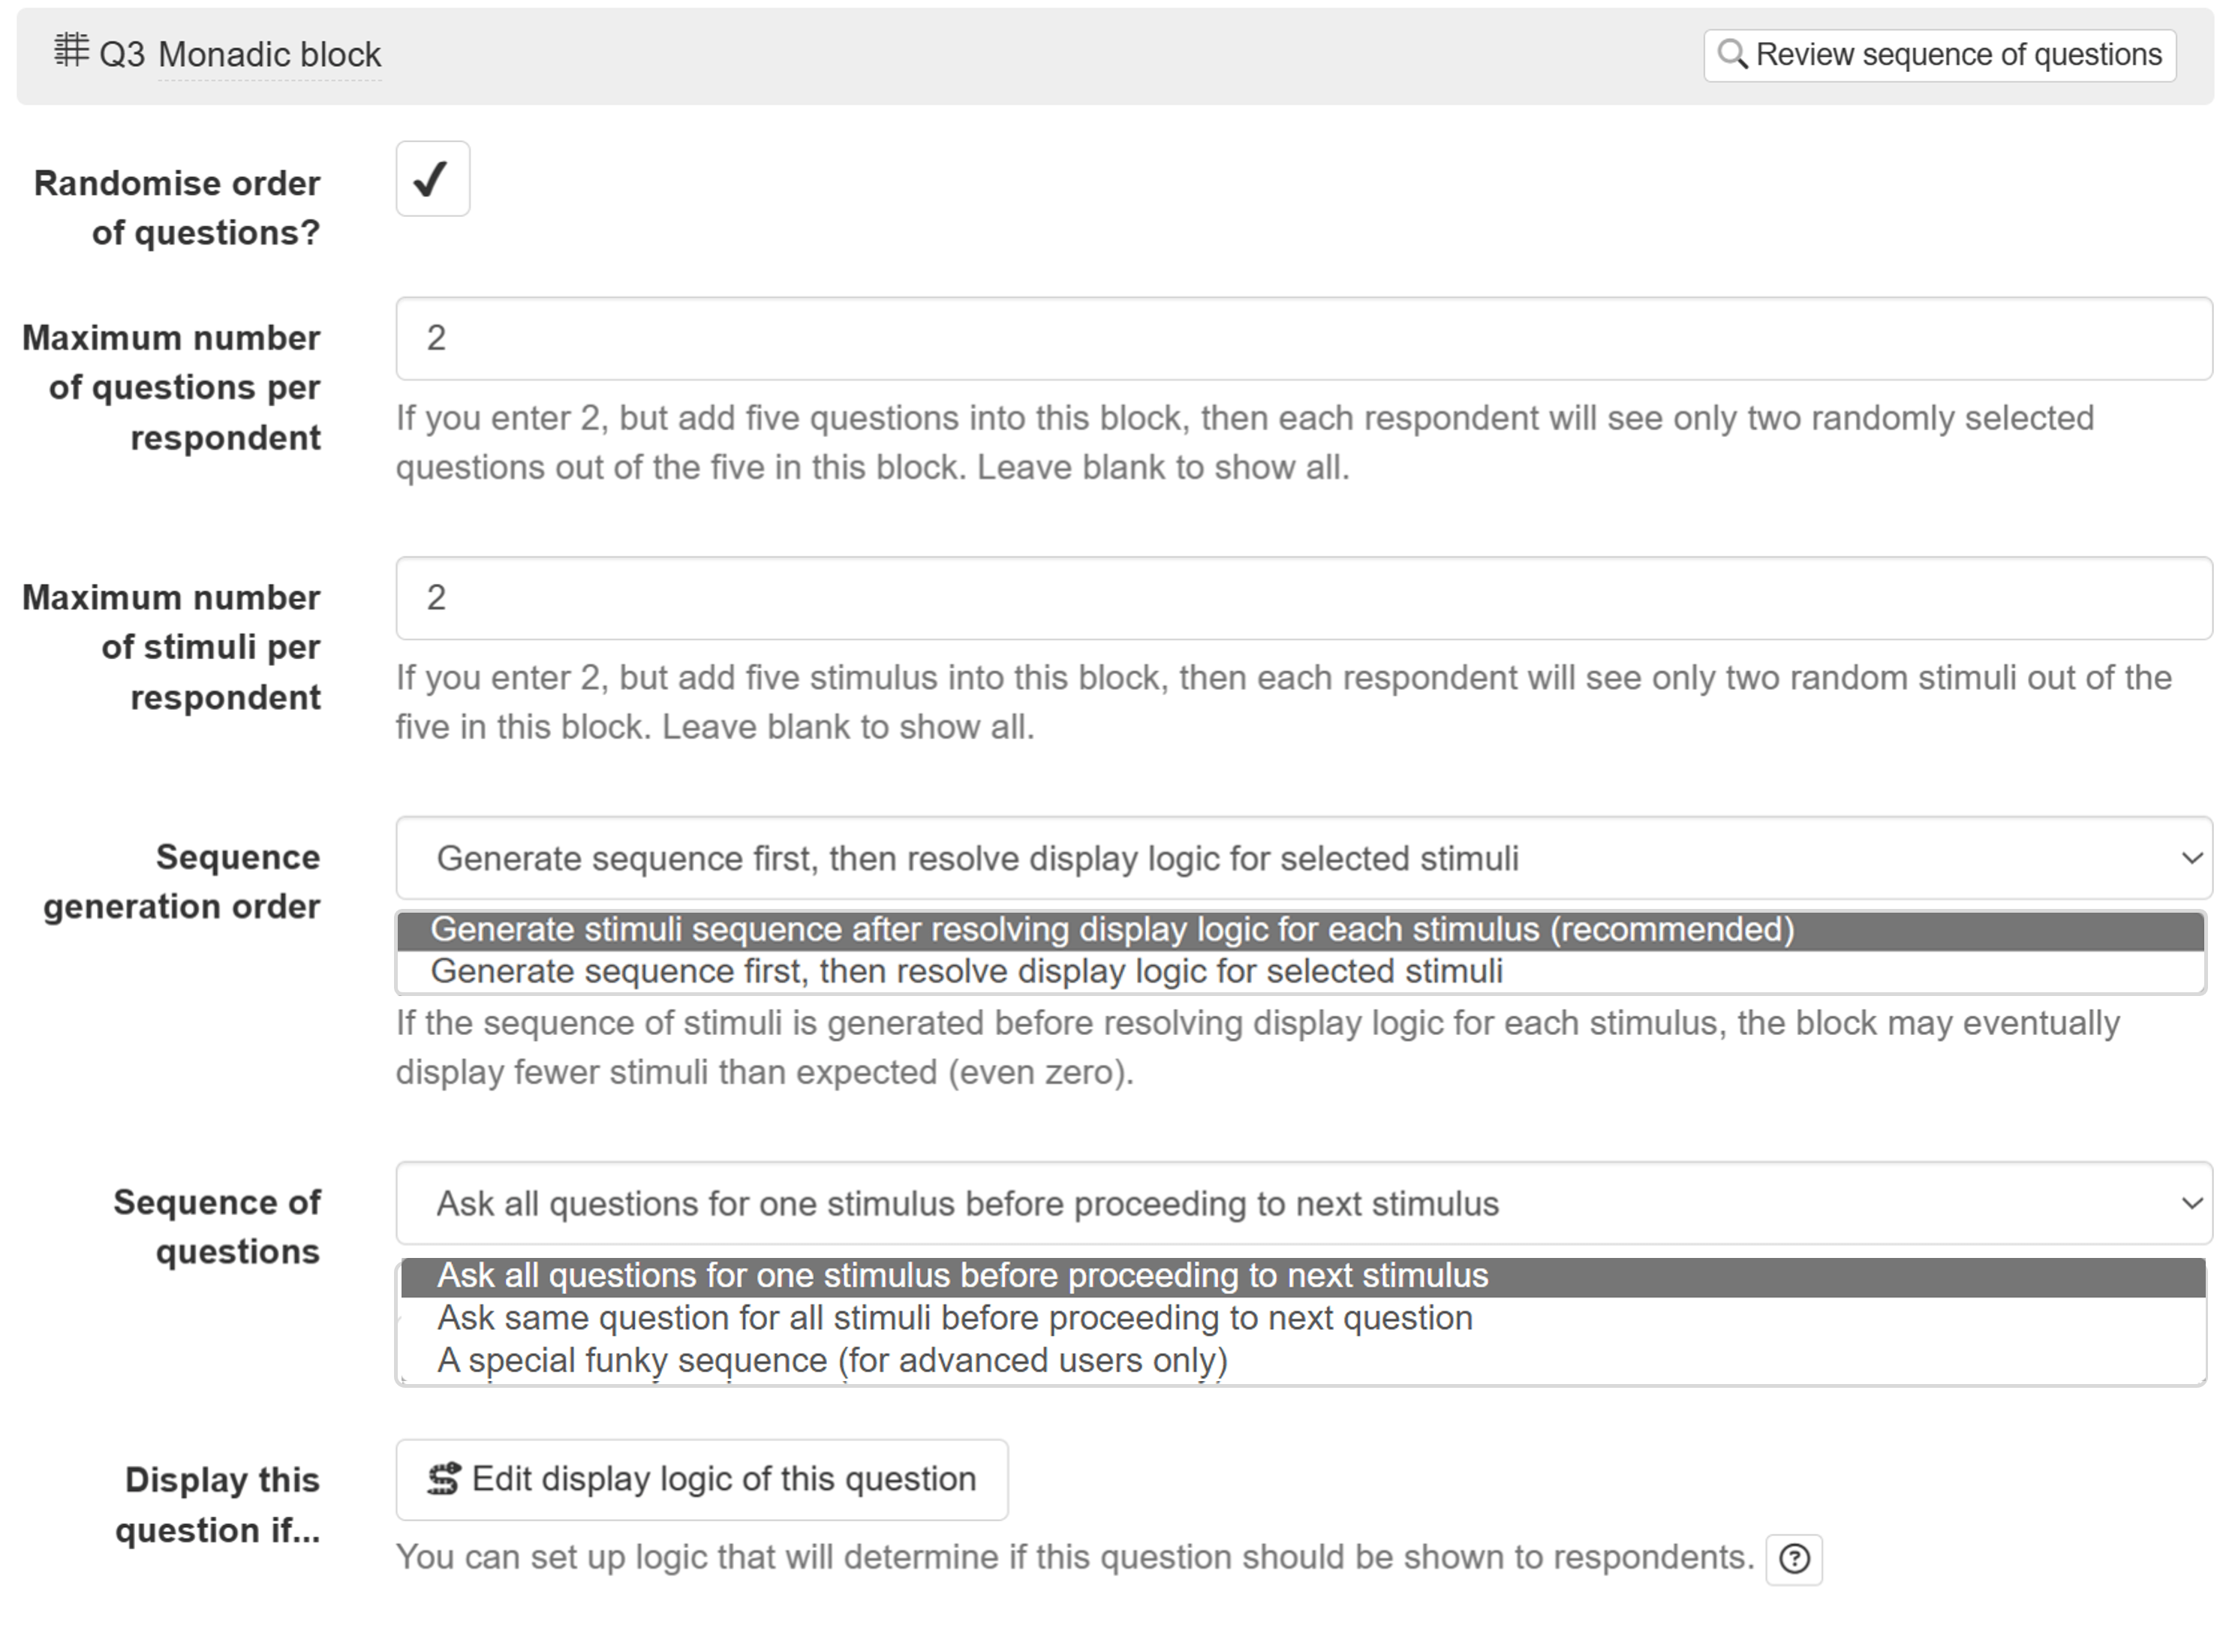This screenshot has height=1652, width=2223.
Task: Click the Sequence generation order chevron arrow
Action: [x=2191, y=858]
